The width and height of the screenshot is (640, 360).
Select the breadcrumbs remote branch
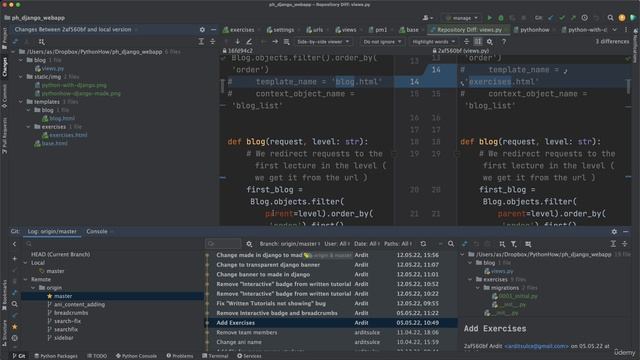[71, 313]
